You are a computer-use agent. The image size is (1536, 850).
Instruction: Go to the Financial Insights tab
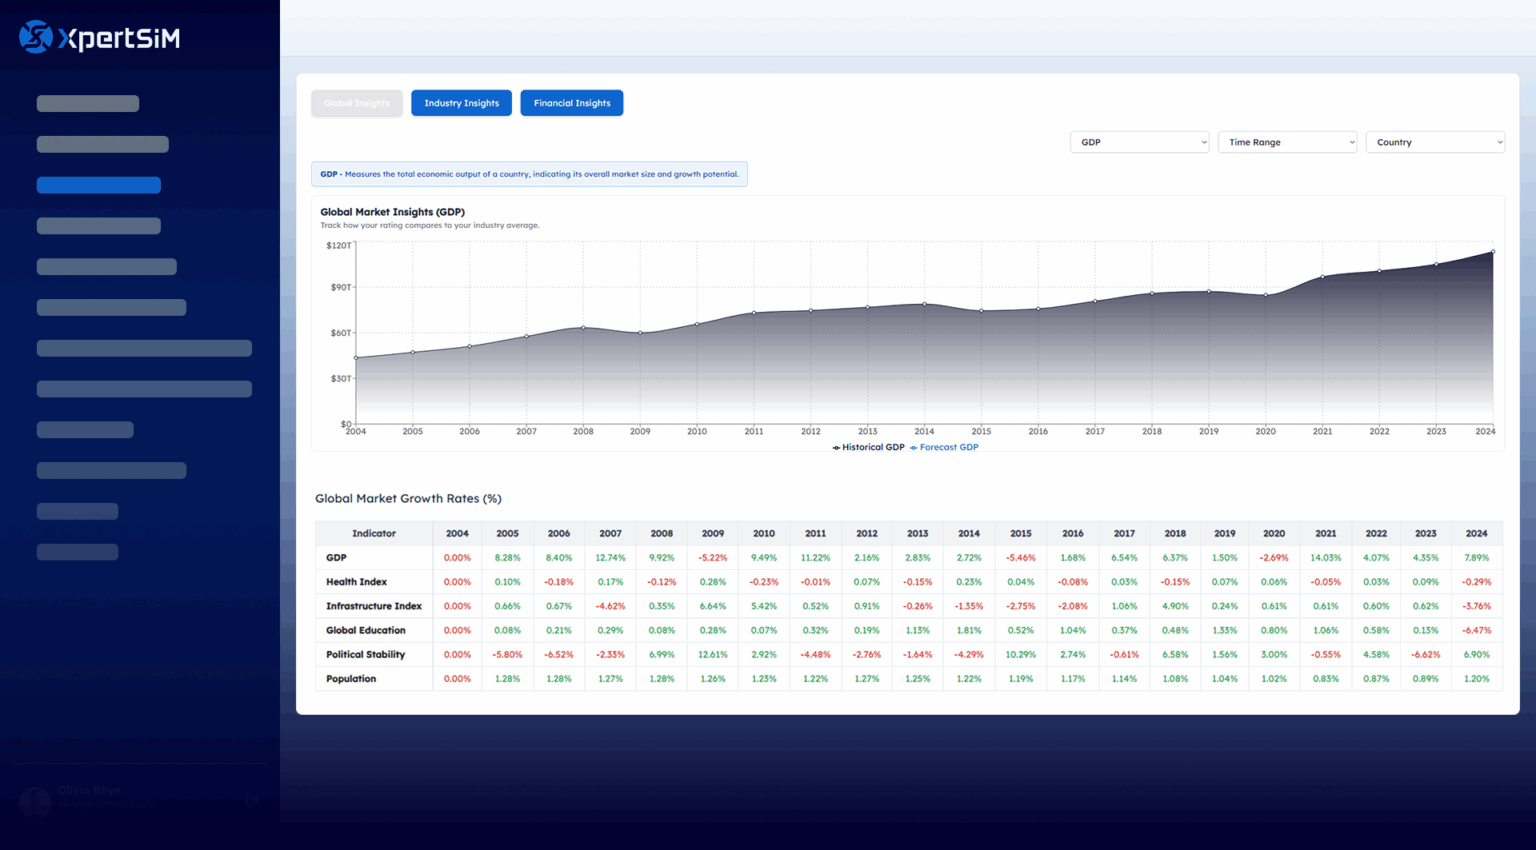click(571, 103)
